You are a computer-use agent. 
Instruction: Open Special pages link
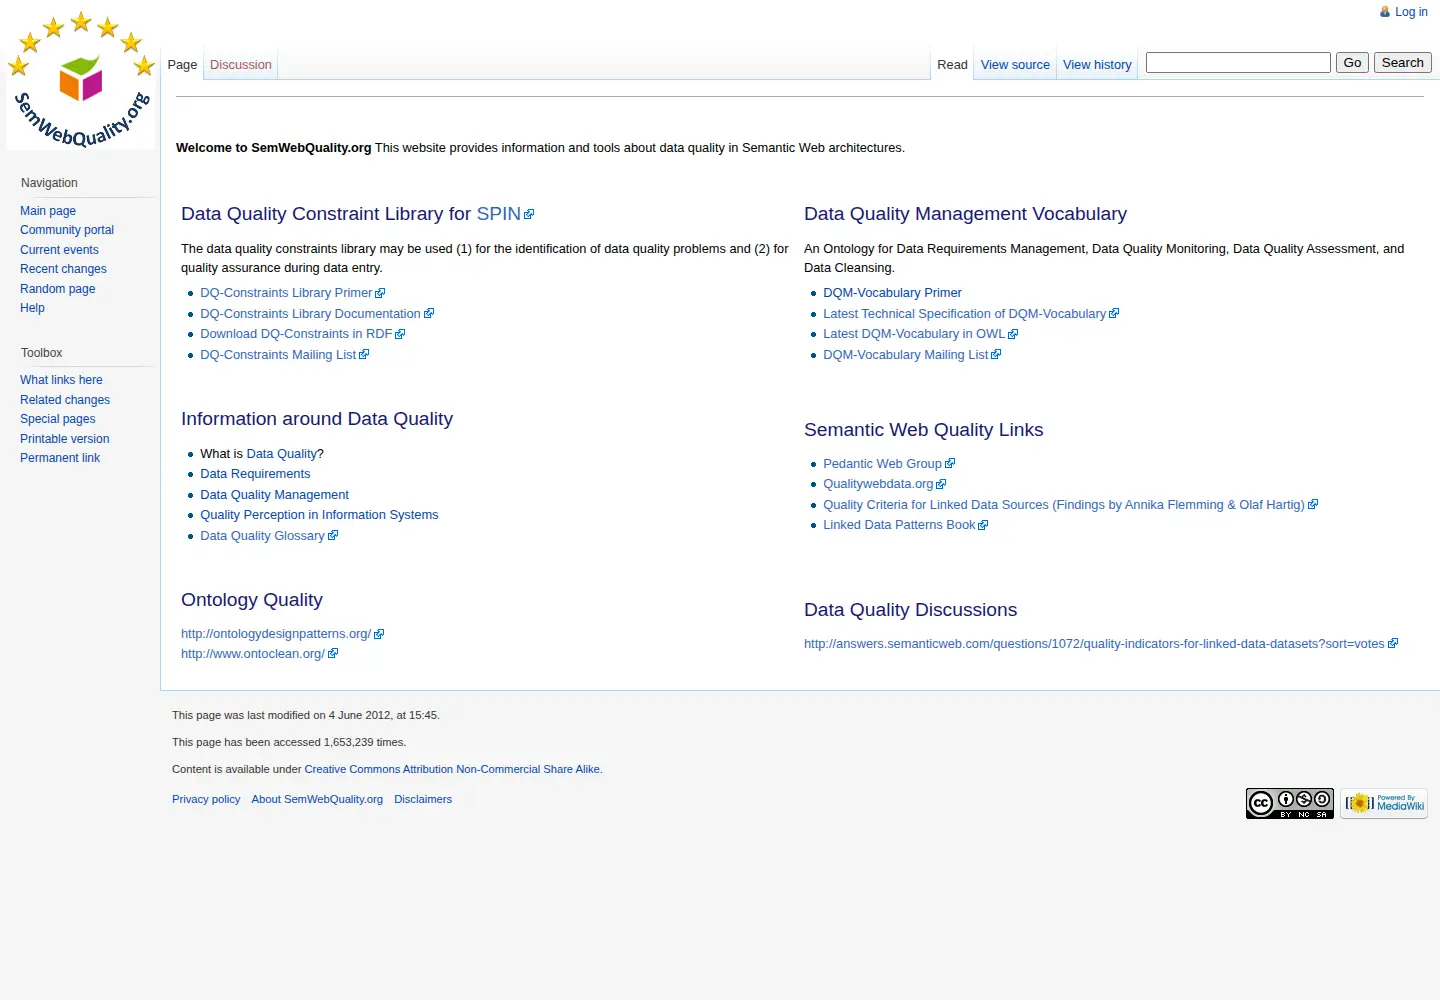pos(58,419)
